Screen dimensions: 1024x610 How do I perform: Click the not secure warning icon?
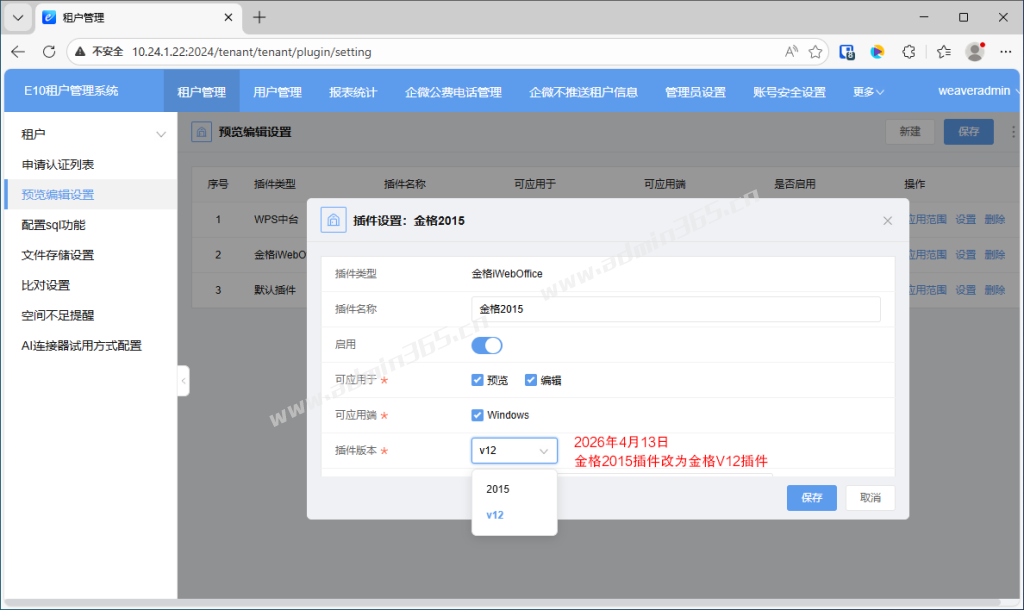click(x=80, y=52)
